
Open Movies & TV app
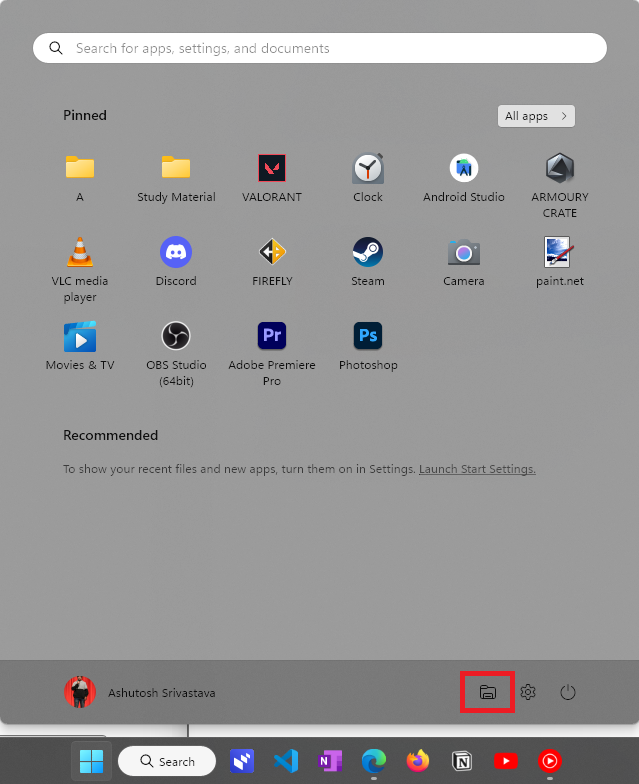pos(80,346)
